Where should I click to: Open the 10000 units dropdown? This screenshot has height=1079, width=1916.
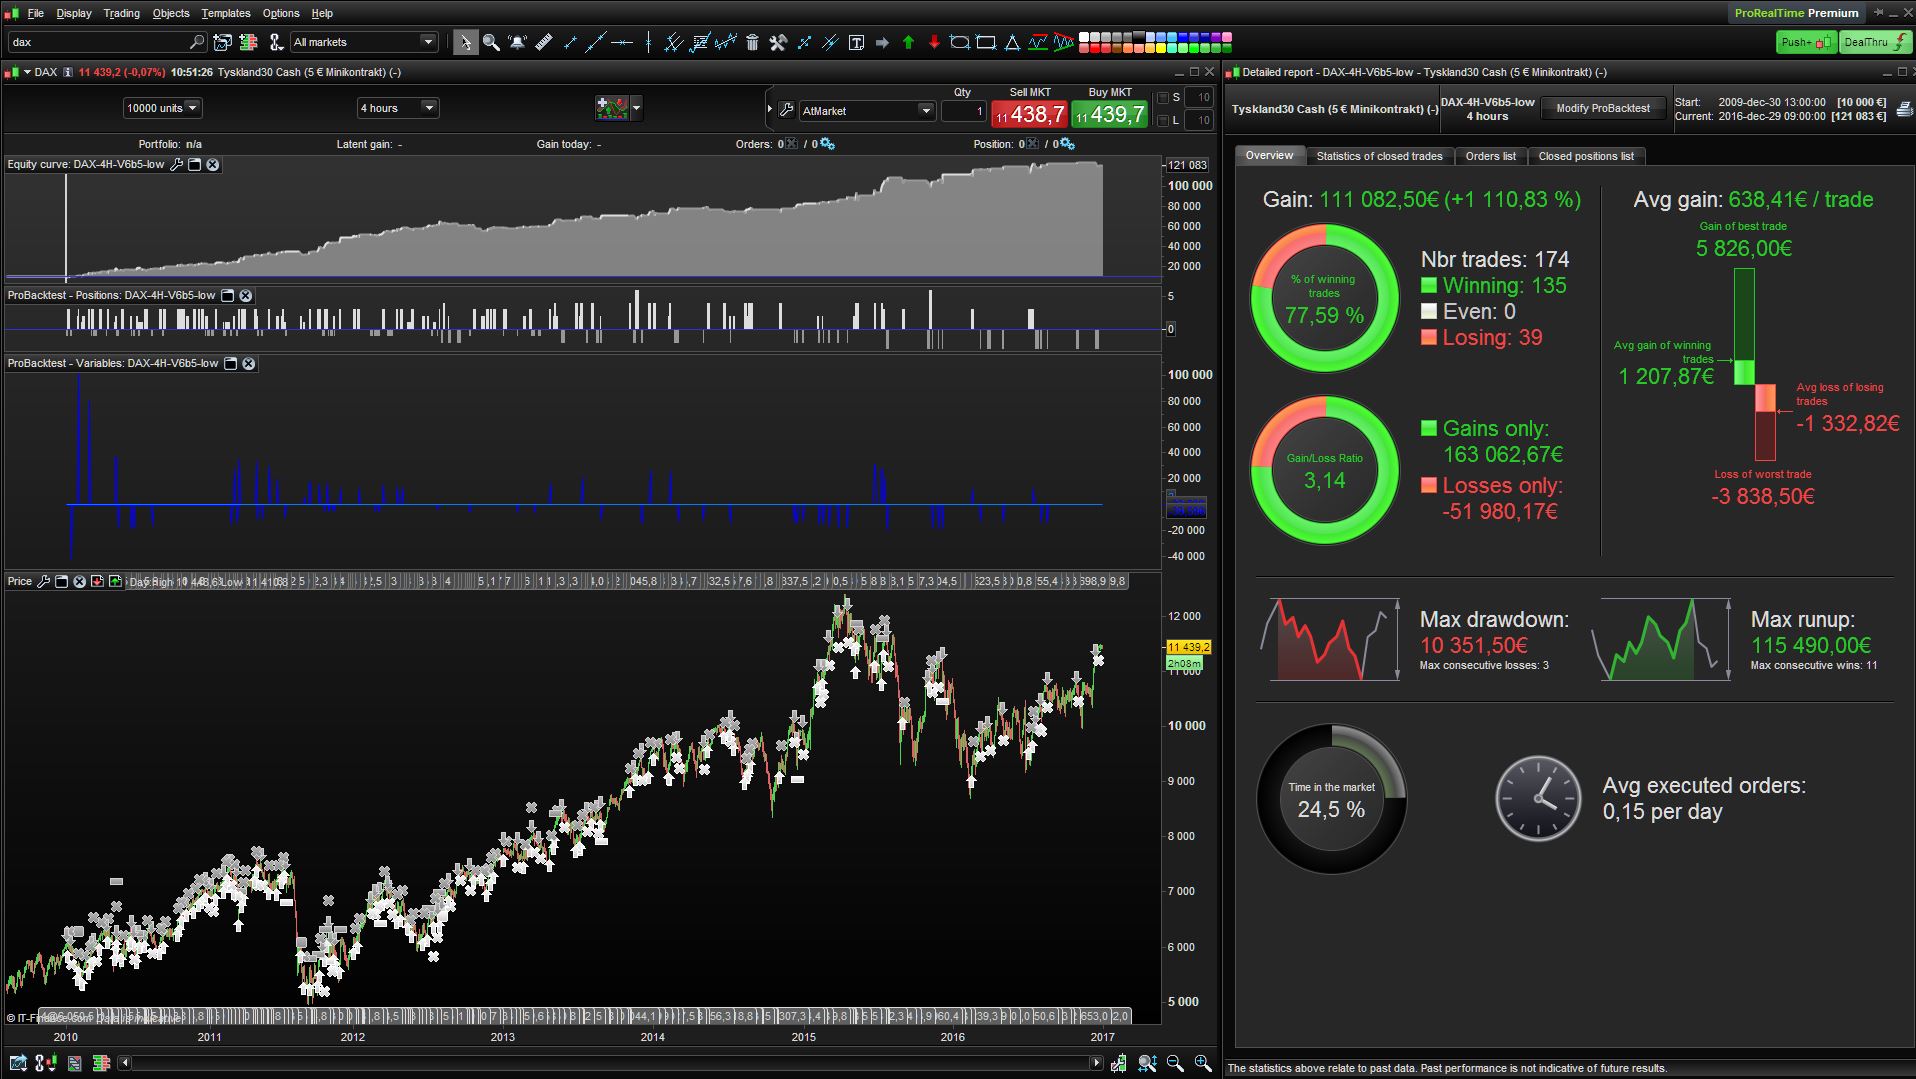click(162, 108)
